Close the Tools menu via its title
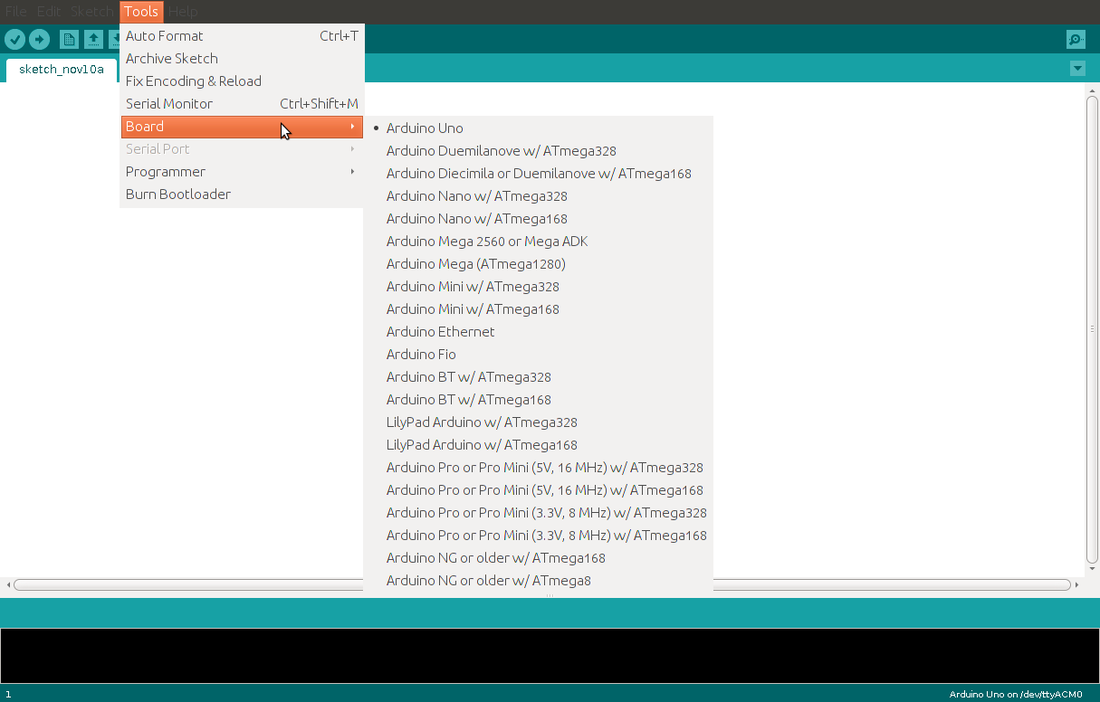Screen dimensions: 1100x702 point(141,11)
